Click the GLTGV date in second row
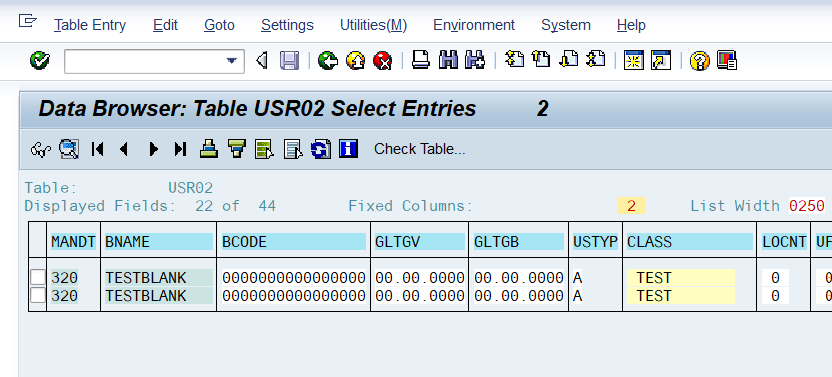The height and width of the screenshot is (377, 832). 420,295
